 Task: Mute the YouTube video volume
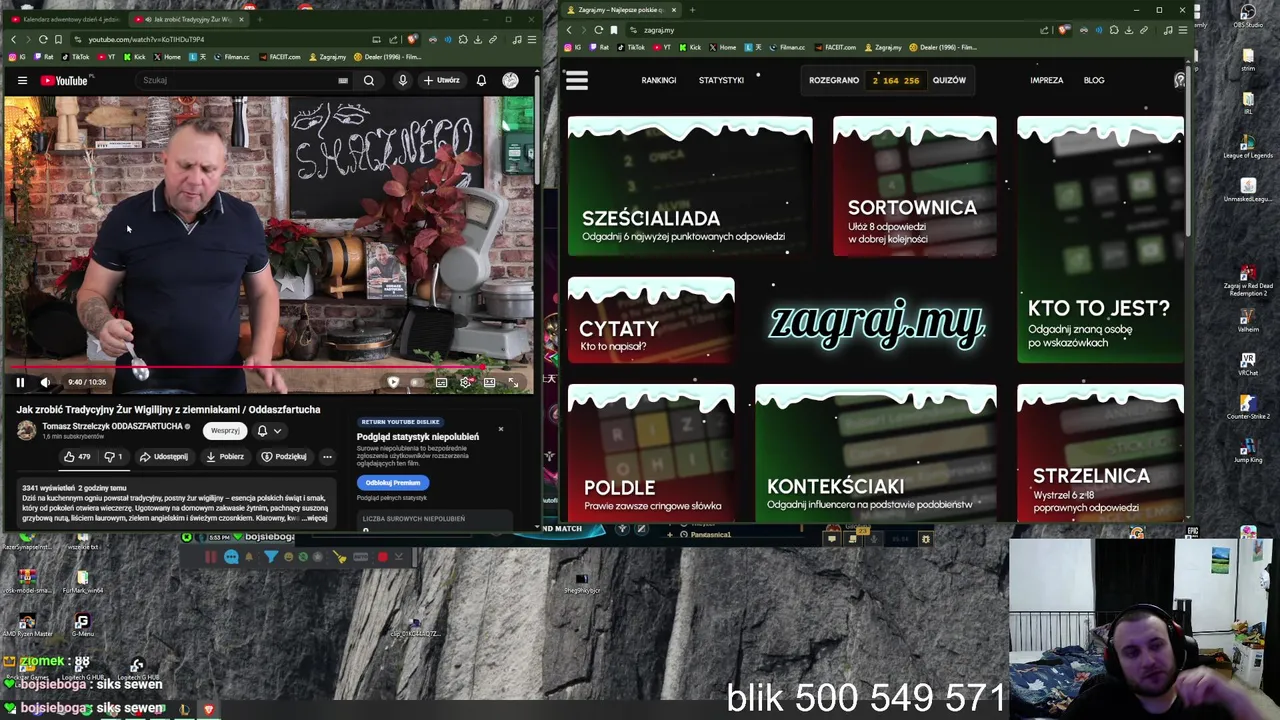[x=45, y=382]
